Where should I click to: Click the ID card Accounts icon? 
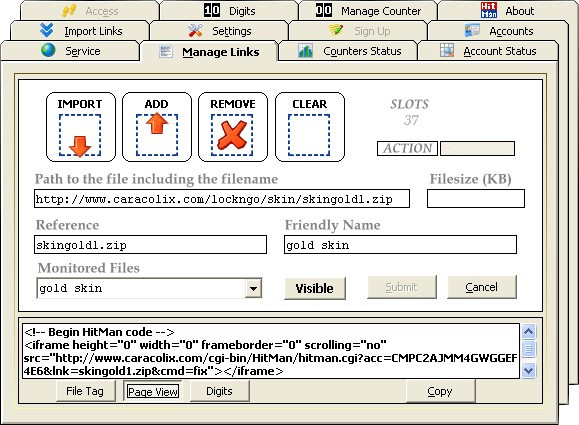pos(472,30)
